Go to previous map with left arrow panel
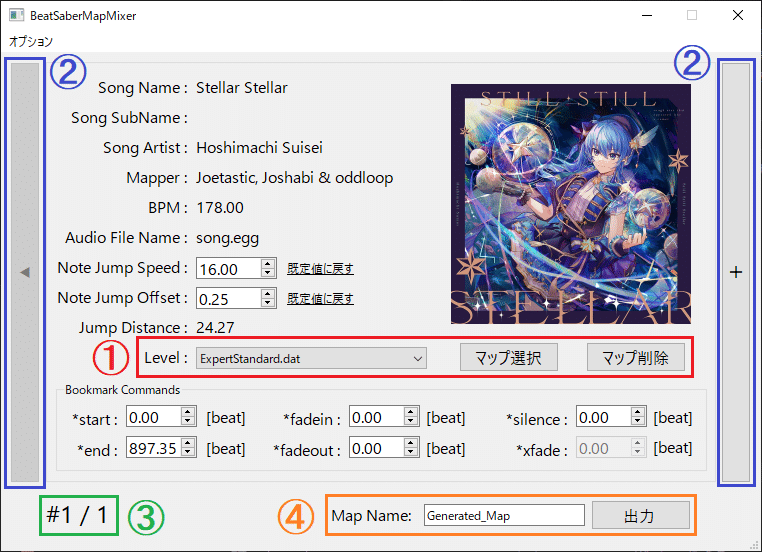762x552 pixels. point(25,272)
